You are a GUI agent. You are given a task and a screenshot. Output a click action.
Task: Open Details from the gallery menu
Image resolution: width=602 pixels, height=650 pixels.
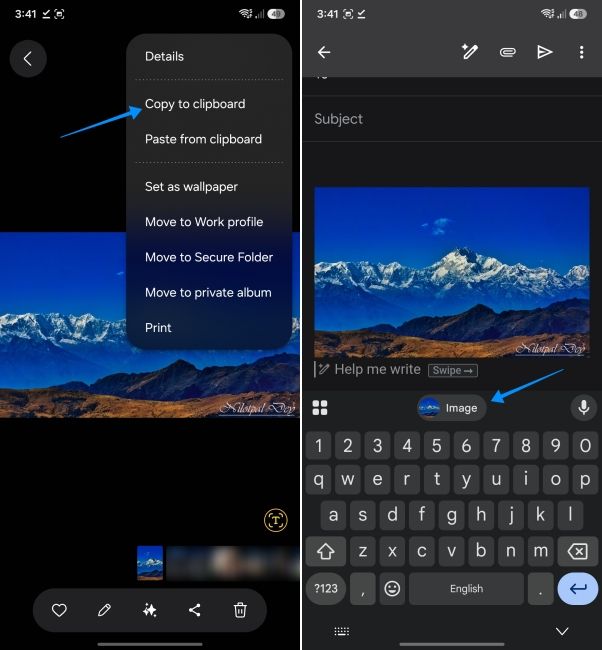tap(164, 56)
